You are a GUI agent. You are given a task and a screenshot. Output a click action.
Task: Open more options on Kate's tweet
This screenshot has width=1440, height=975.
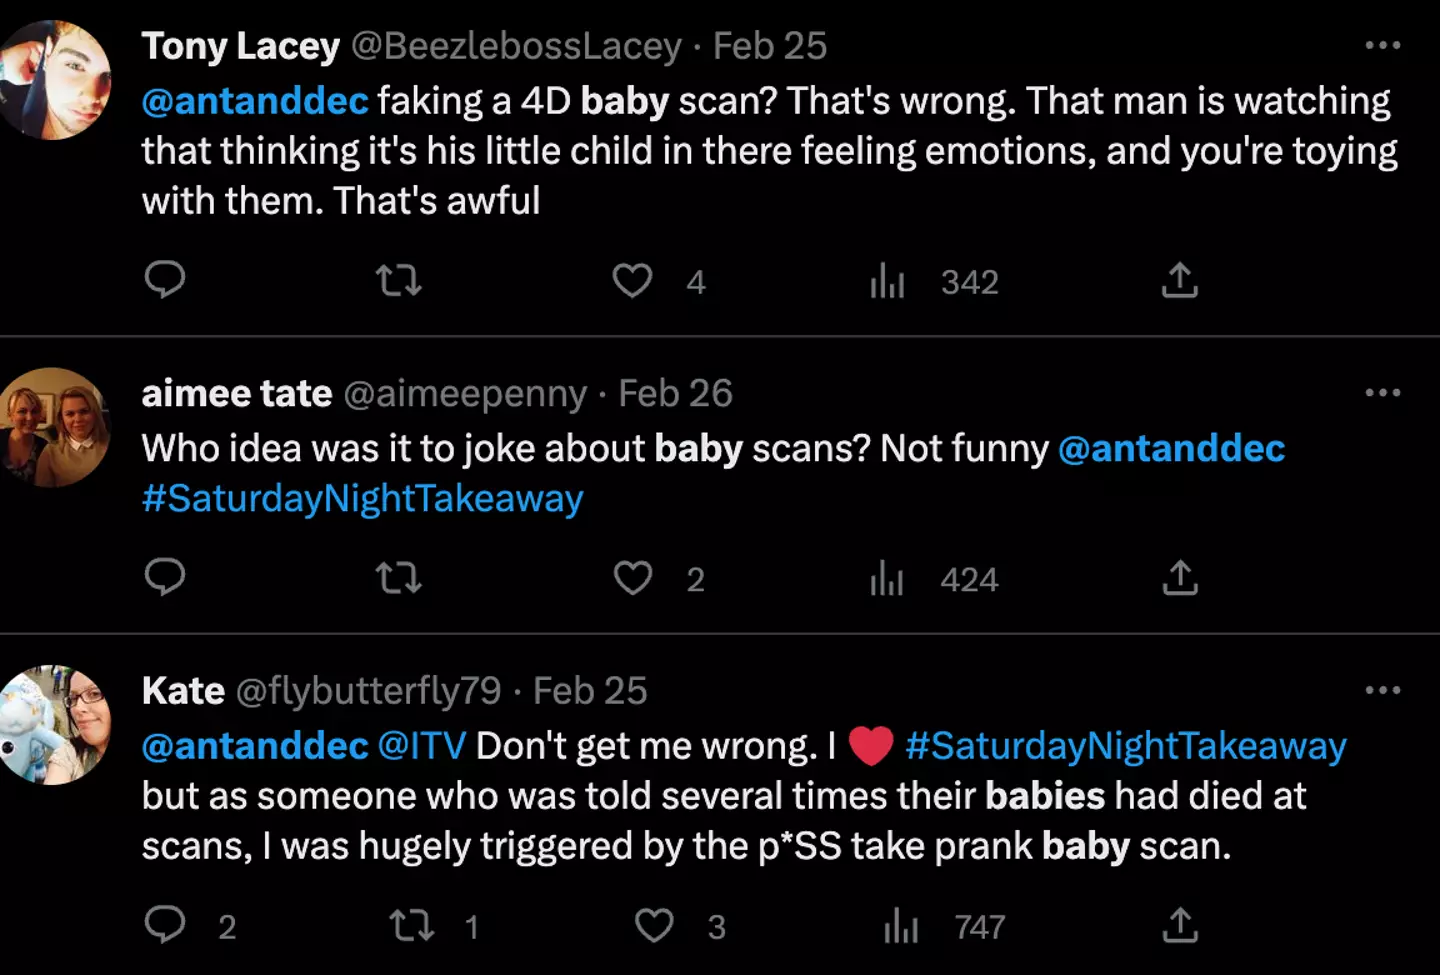point(1384,689)
